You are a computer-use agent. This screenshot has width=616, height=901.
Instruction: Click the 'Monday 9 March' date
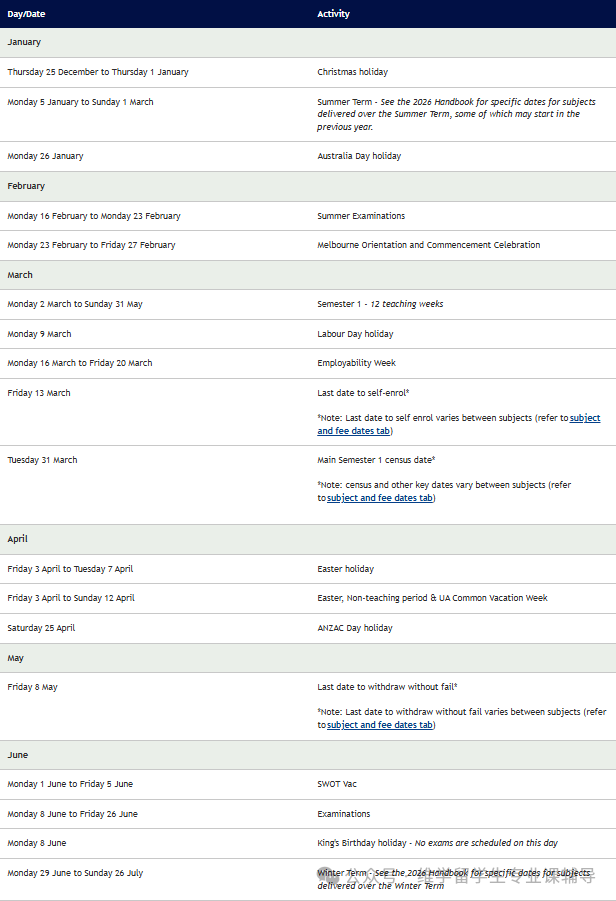(x=39, y=334)
